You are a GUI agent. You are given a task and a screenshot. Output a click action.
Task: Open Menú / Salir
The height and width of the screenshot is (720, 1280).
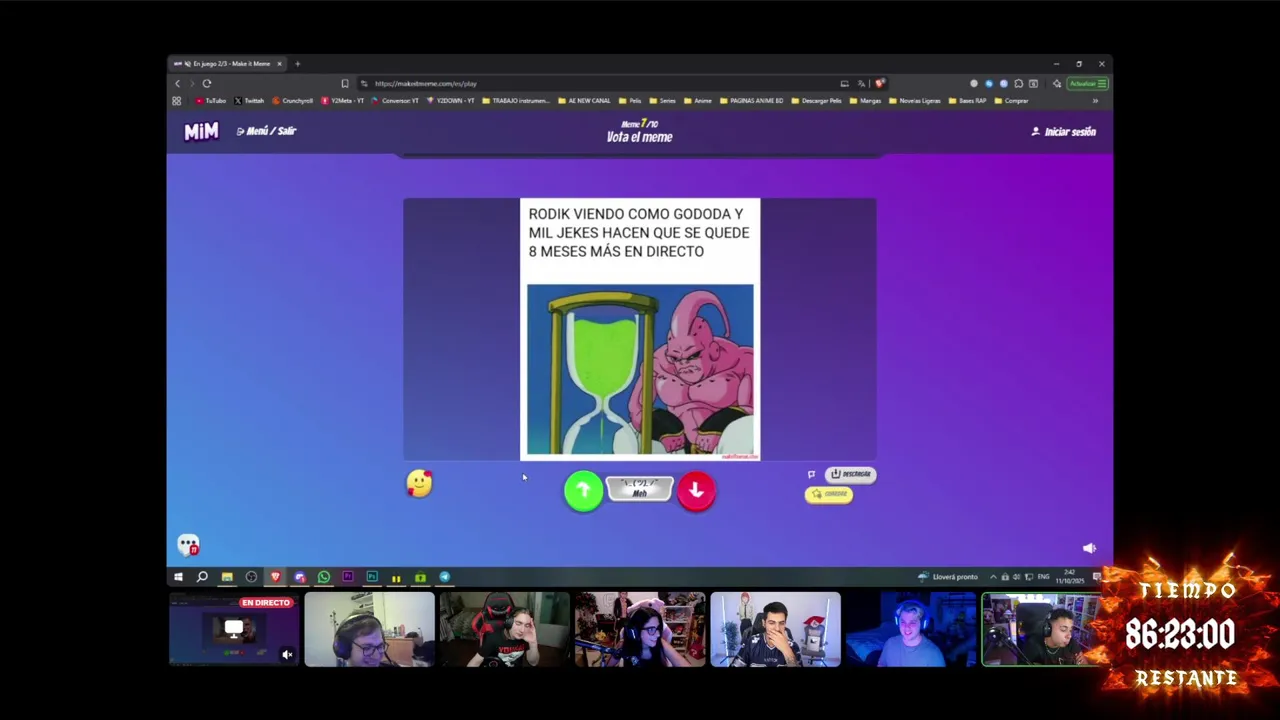tap(267, 131)
